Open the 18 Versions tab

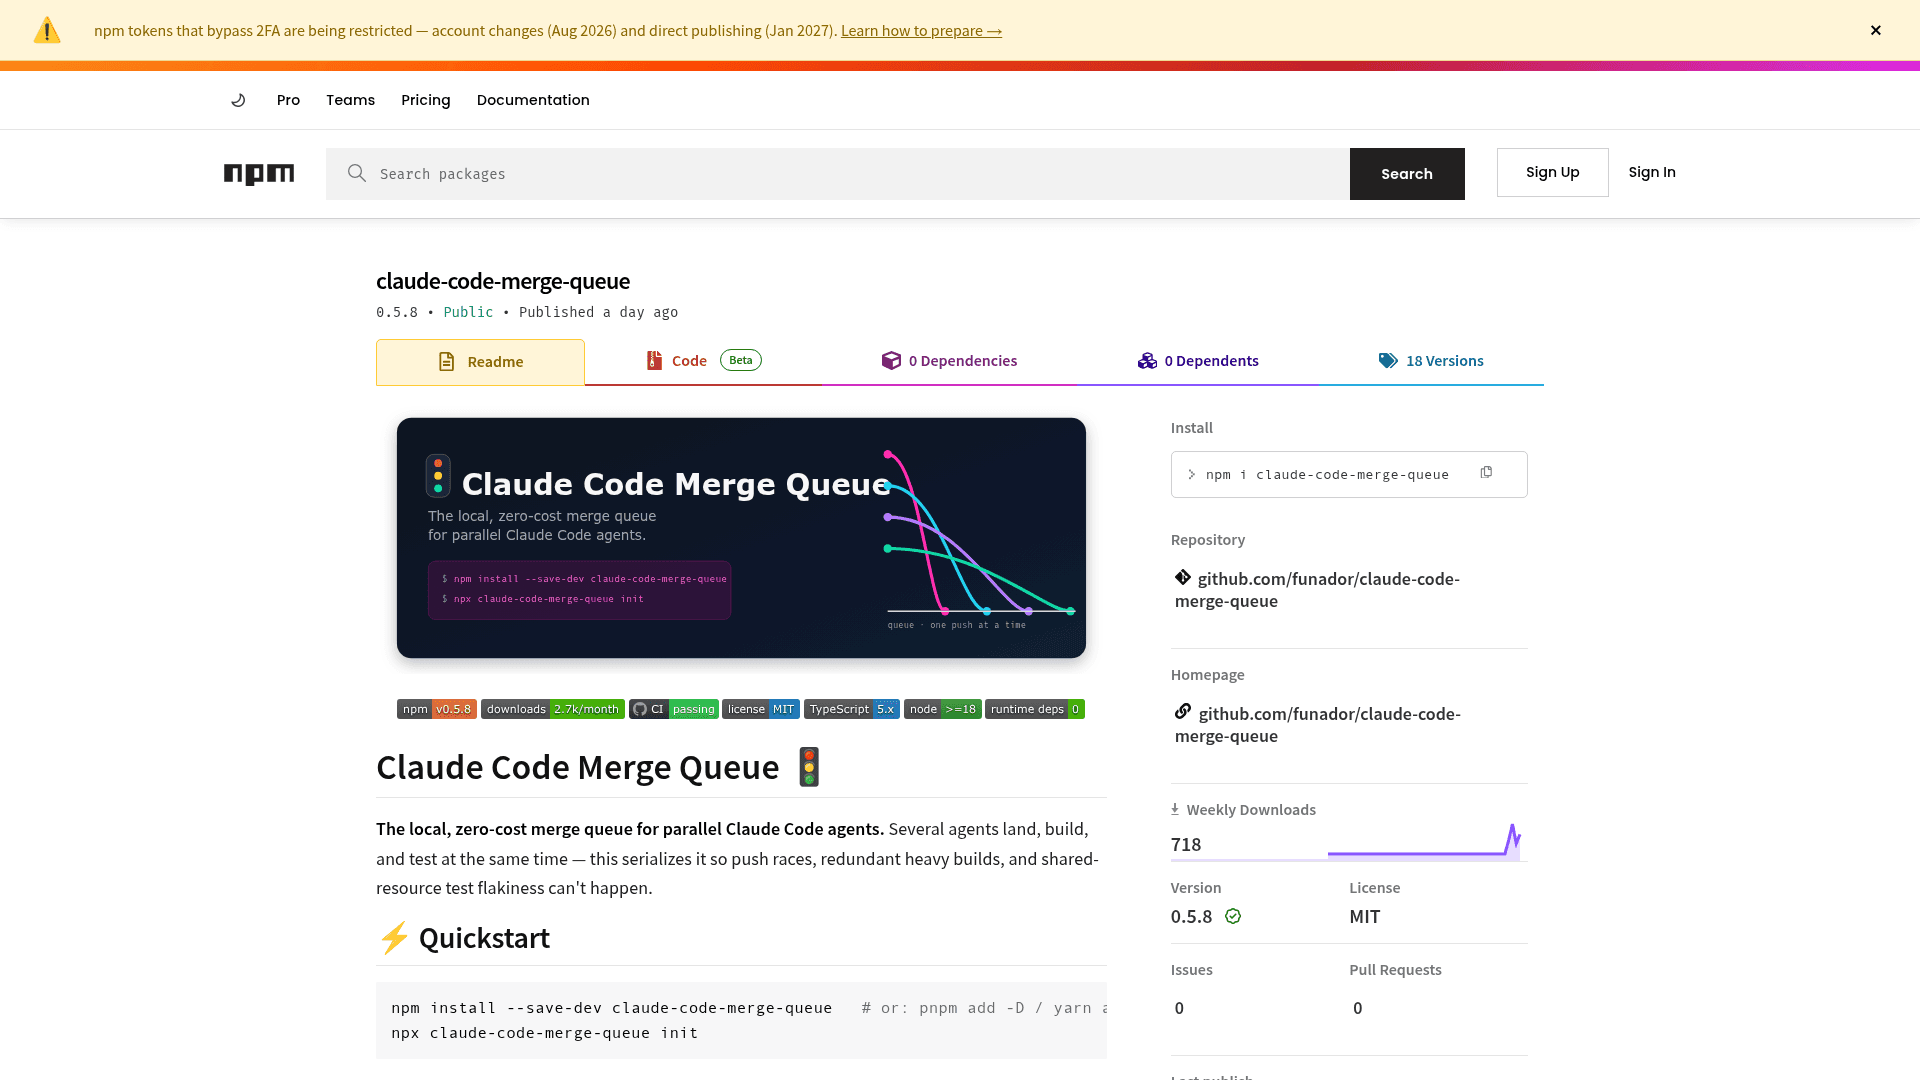tap(1431, 361)
